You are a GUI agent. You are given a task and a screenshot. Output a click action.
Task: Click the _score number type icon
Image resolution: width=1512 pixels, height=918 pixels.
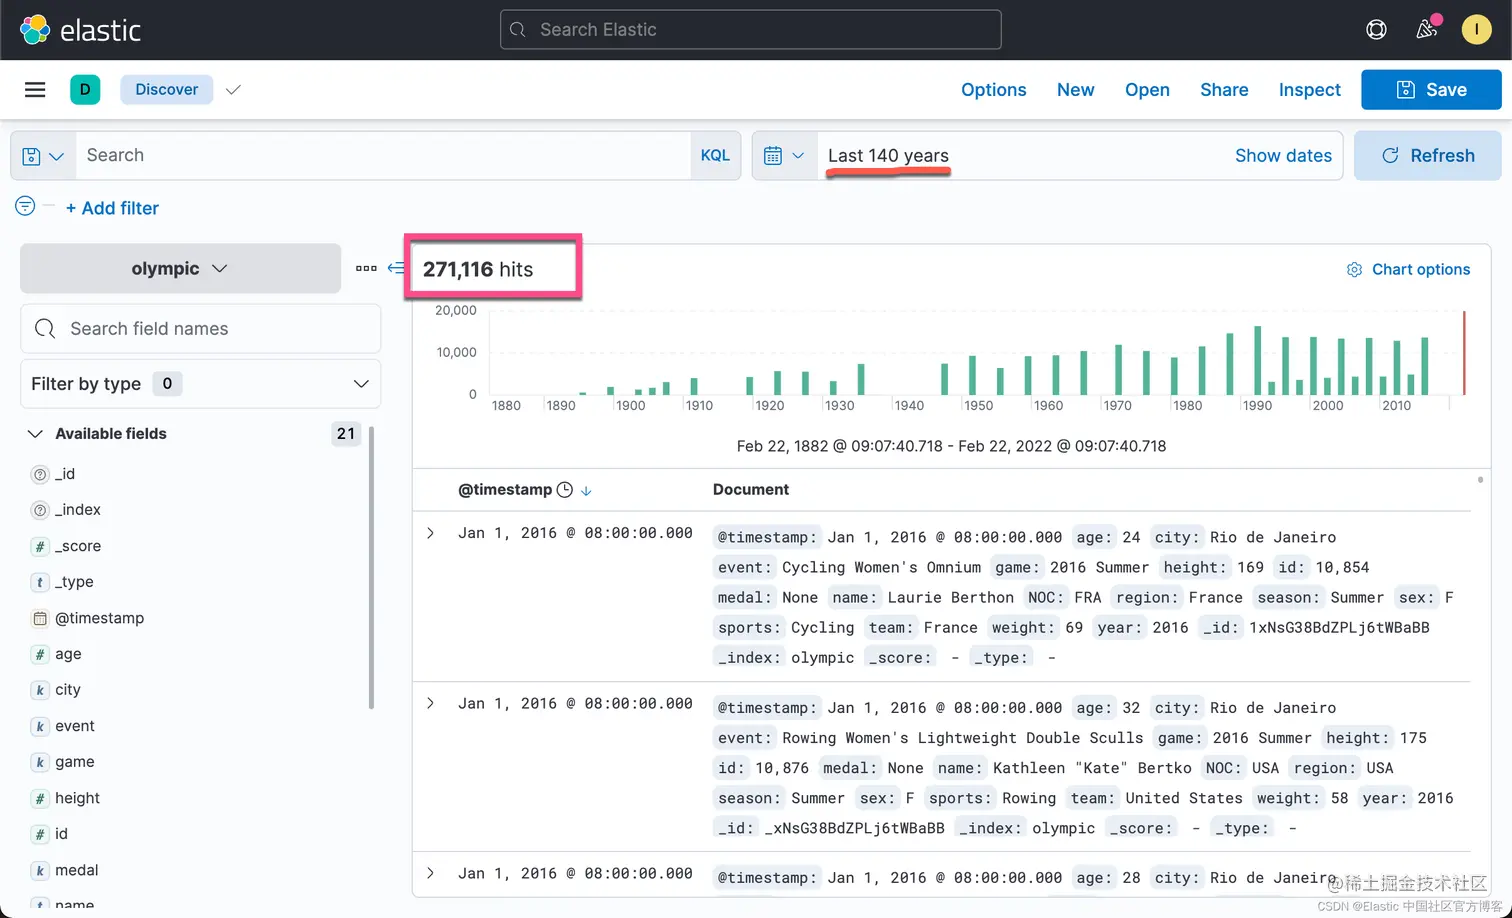[x=40, y=546]
